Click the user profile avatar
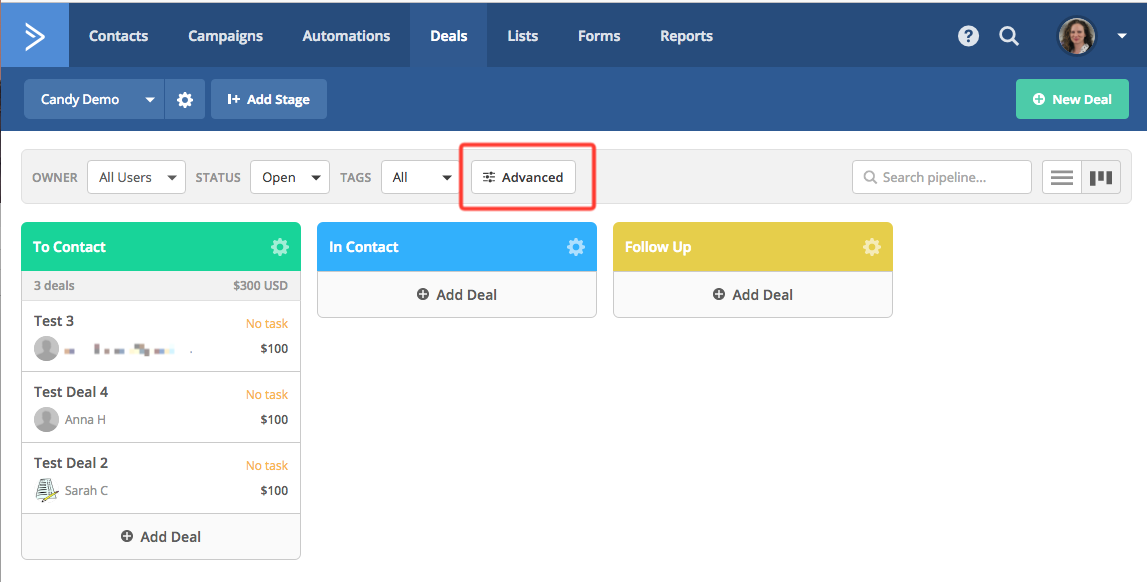The image size is (1147, 582). (1077, 36)
